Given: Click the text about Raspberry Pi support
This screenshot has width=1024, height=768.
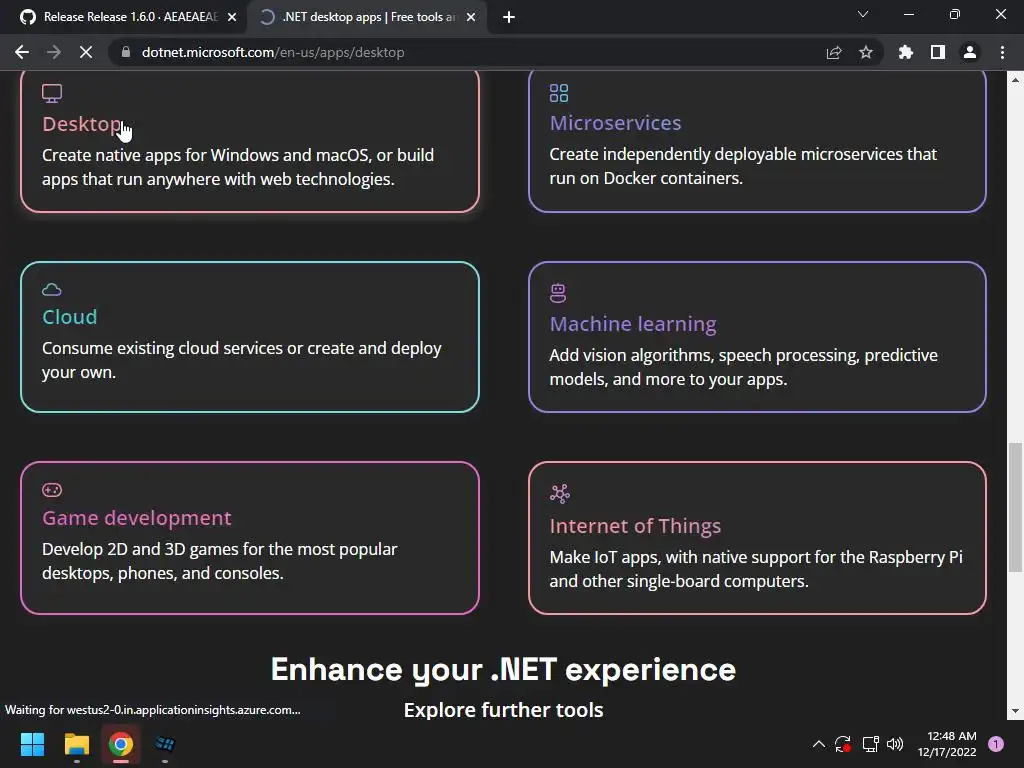Looking at the screenshot, I should coord(756,569).
